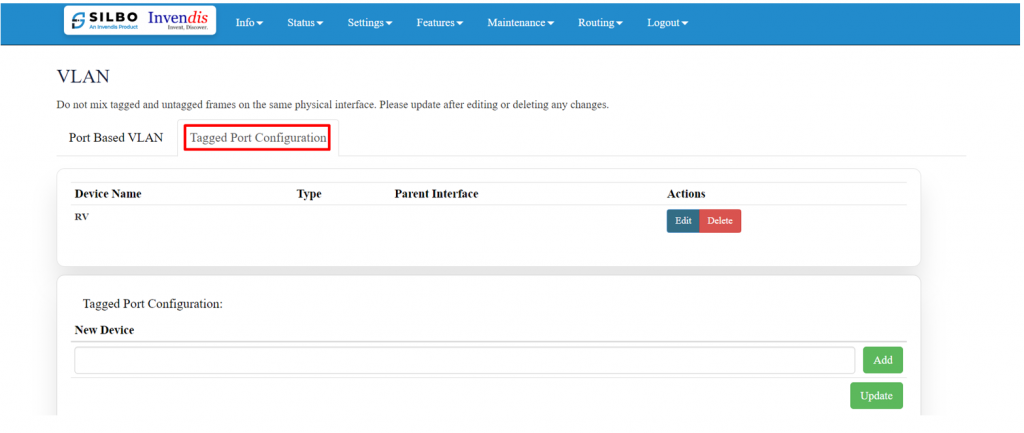This screenshot has height=433, width=1024.
Task: Click the Update button
Action: (x=876, y=396)
